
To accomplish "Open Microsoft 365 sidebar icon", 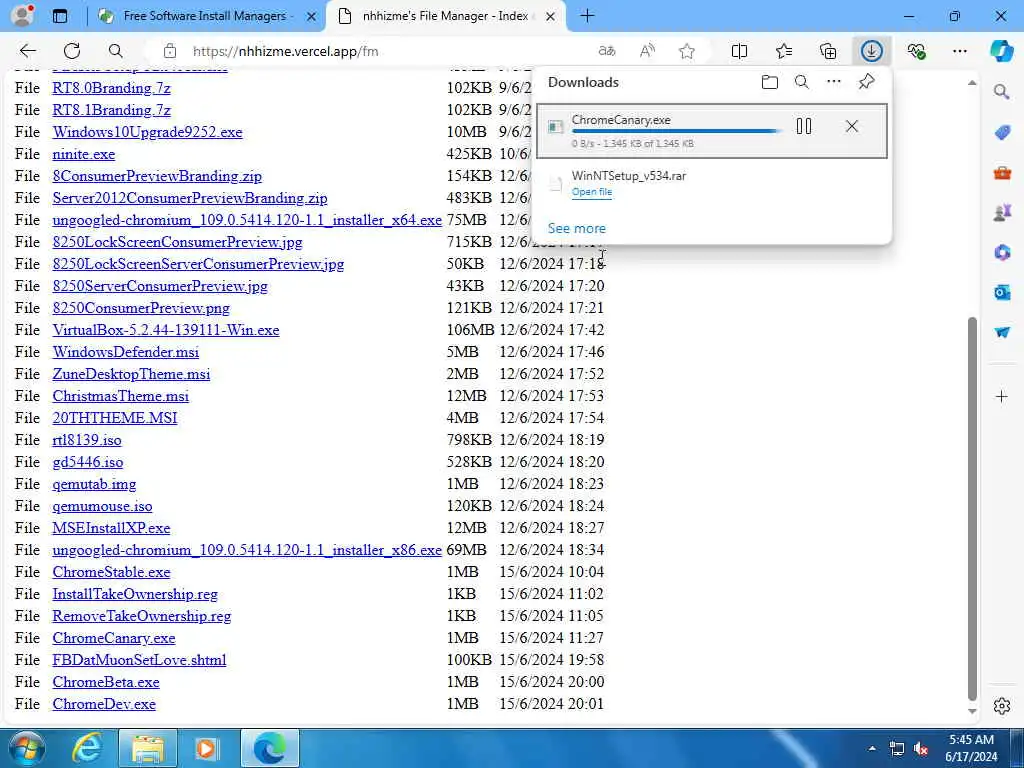I will pos(1002,253).
